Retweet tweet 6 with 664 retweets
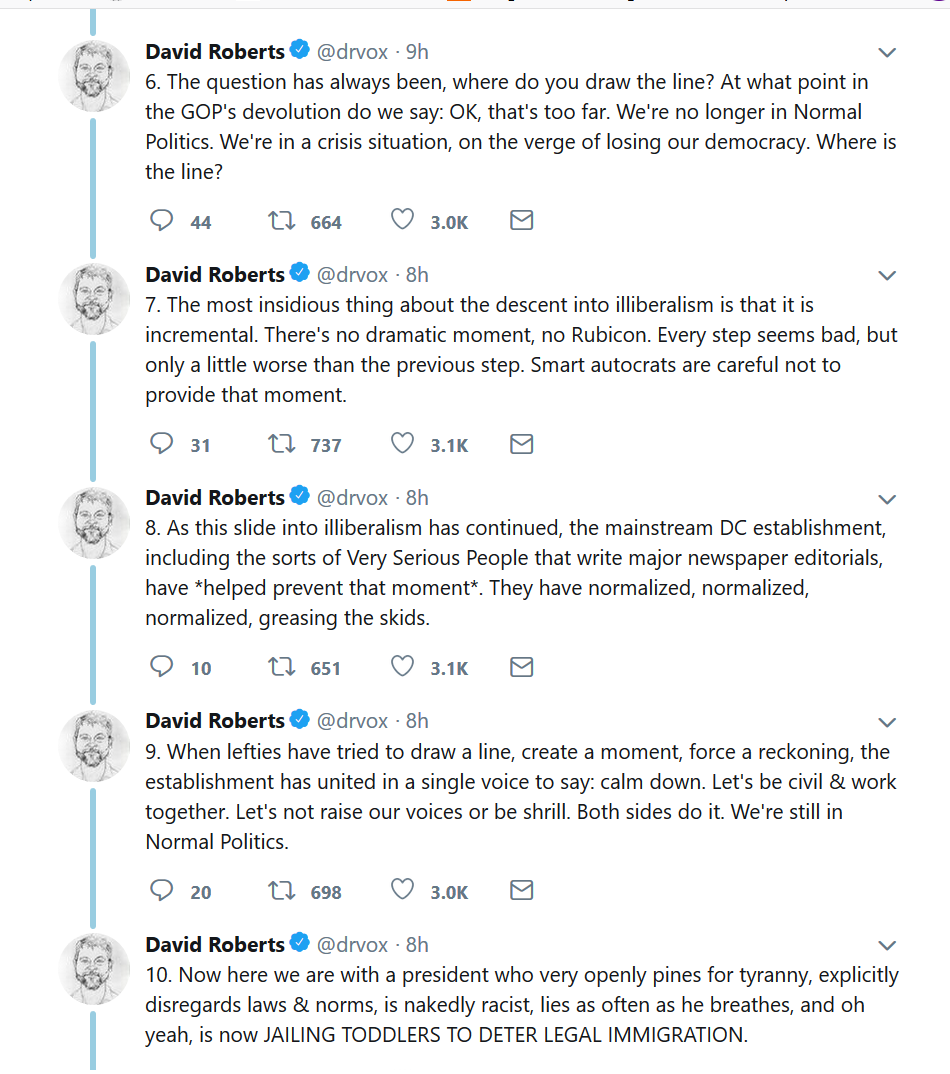The image size is (950, 1074). [282, 221]
